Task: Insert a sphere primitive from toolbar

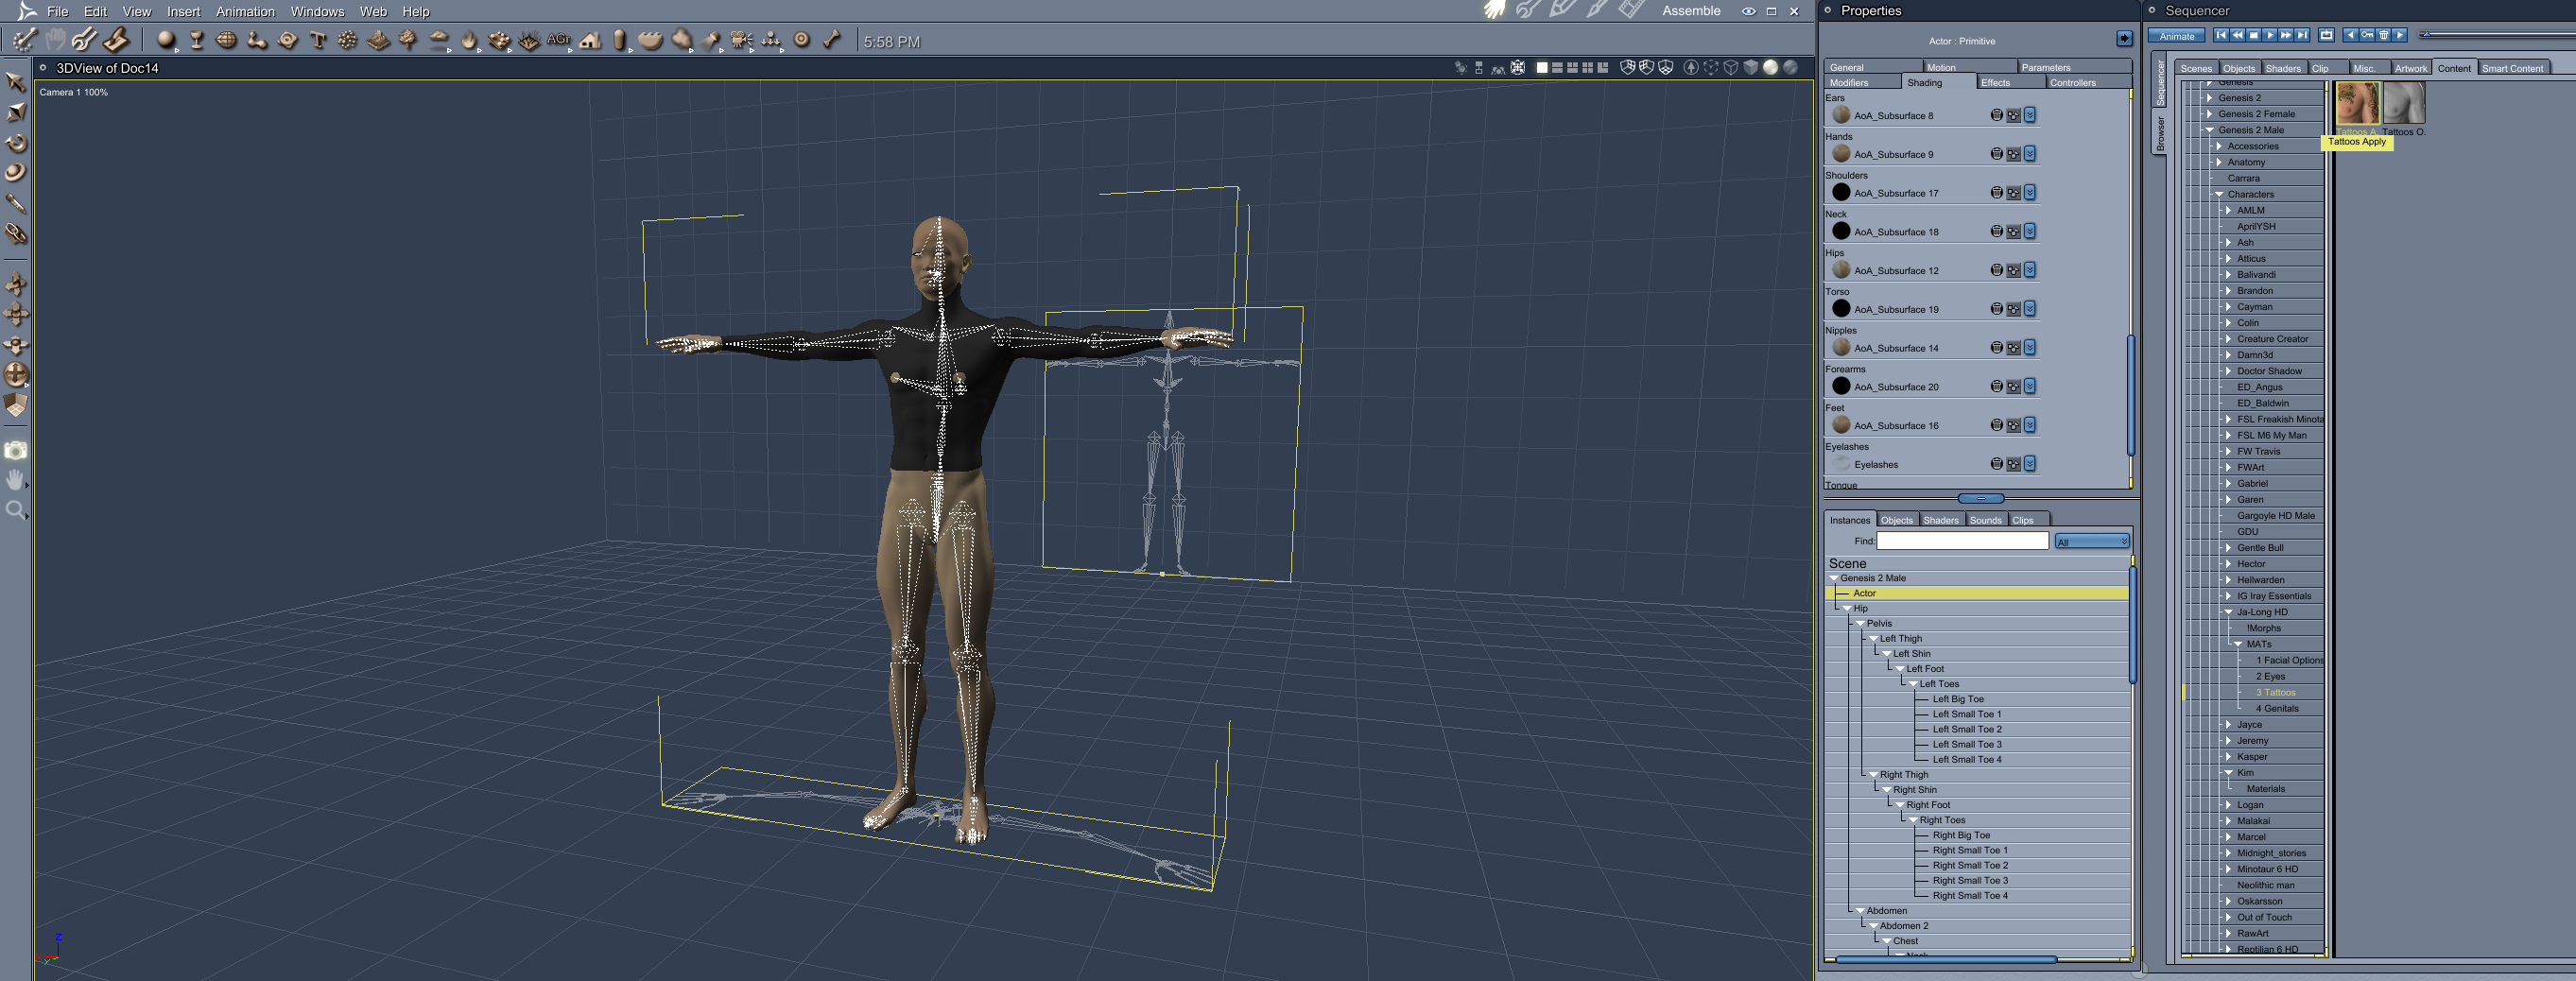Action: pos(166,40)
